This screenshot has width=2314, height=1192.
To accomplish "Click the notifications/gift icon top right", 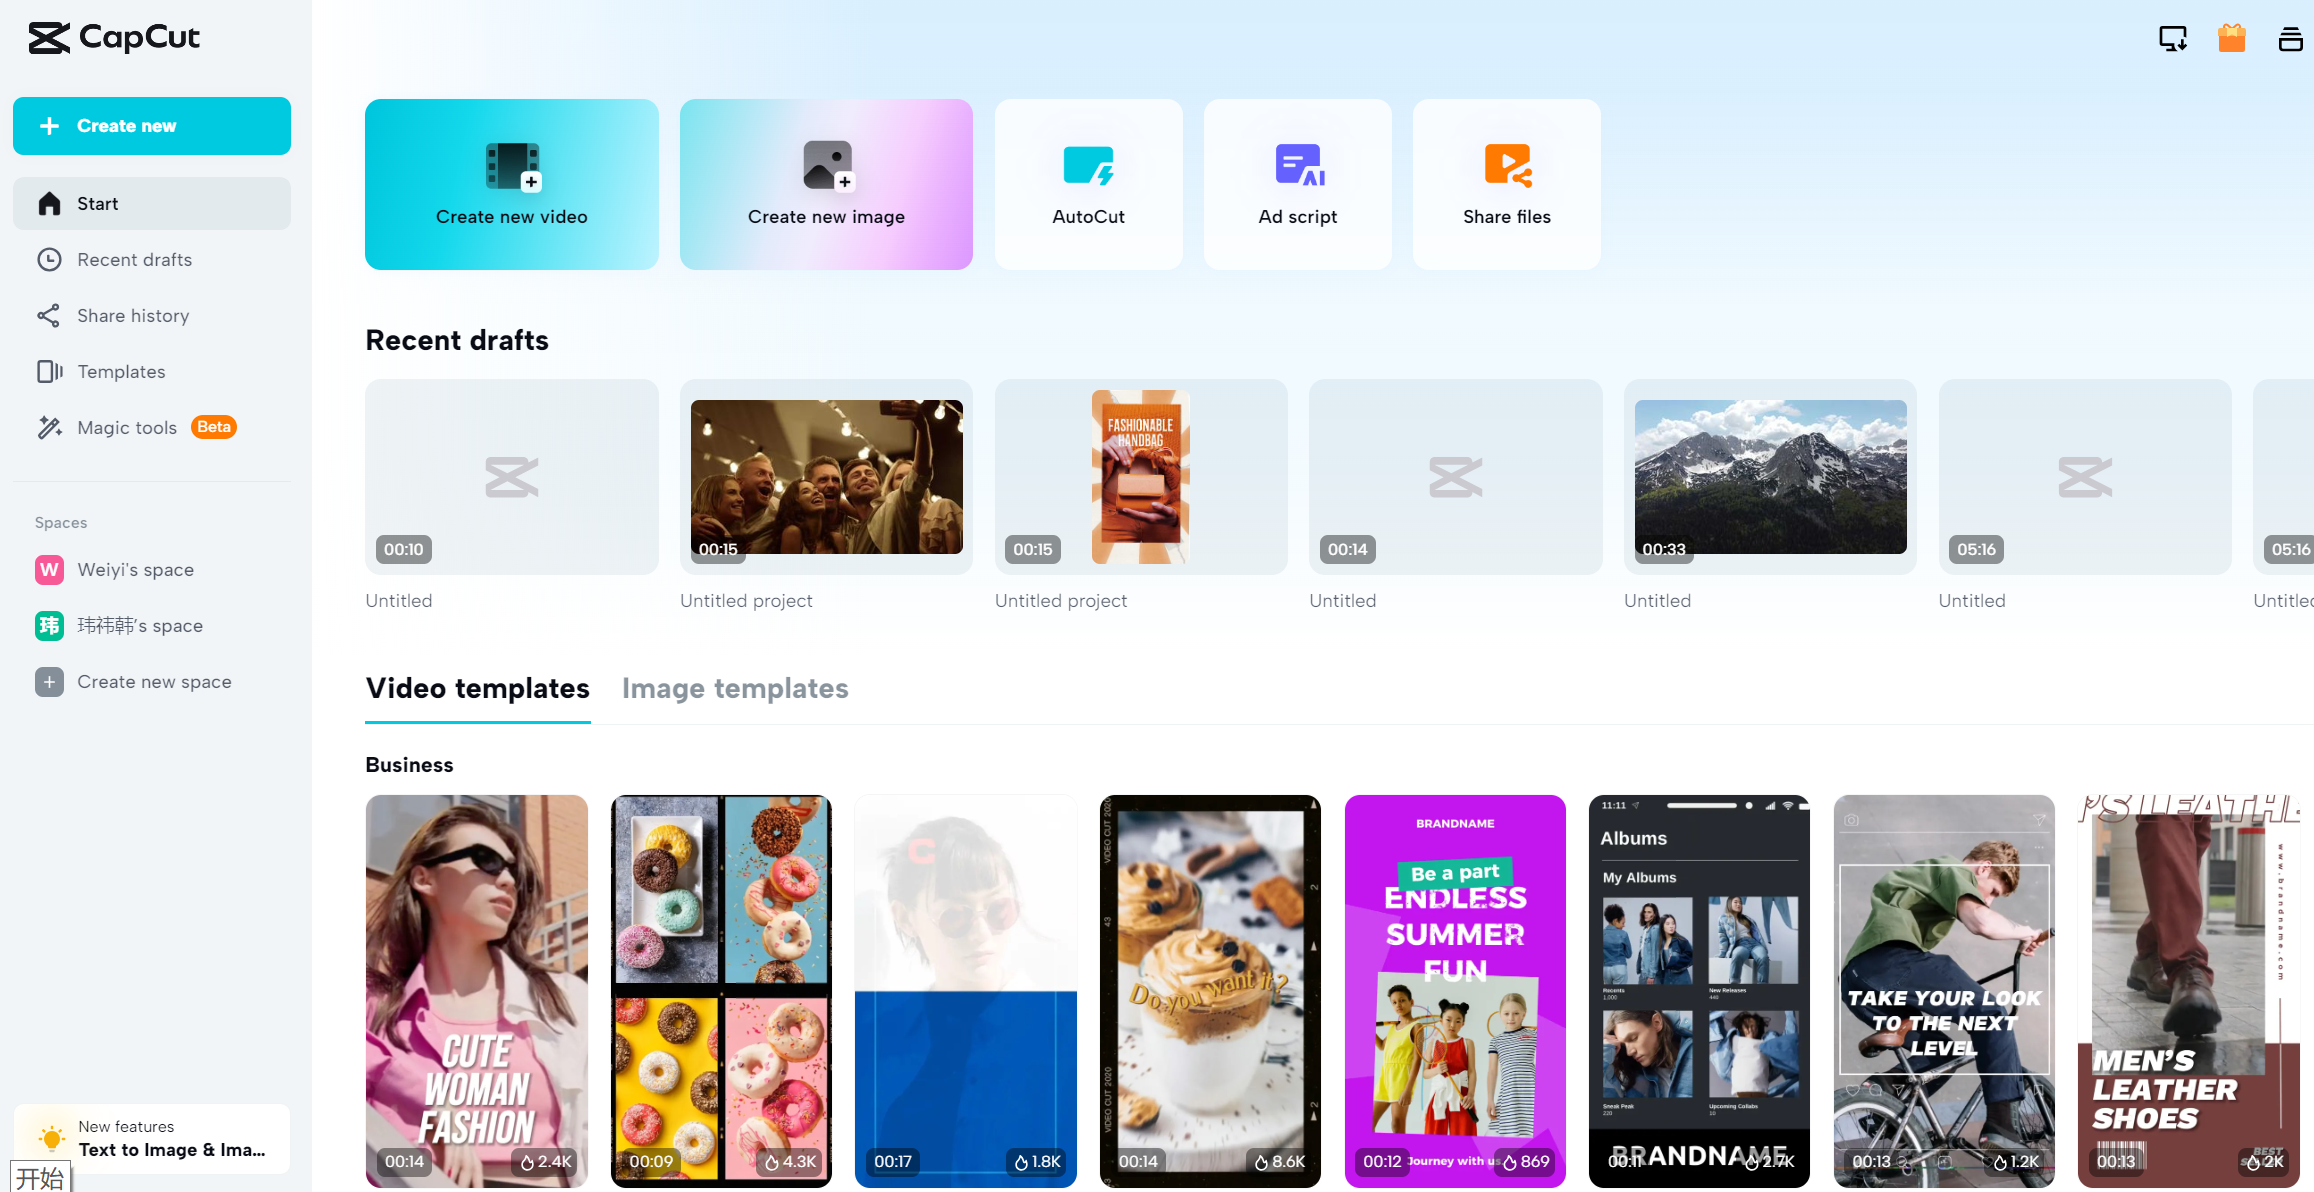I will [x=2232, y=38].
